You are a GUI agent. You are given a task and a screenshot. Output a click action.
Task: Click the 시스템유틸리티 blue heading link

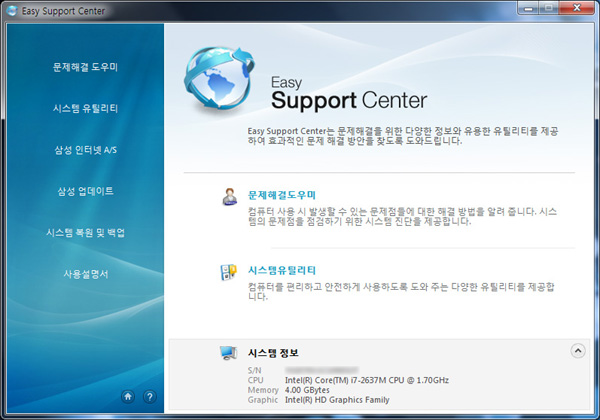[282, 270]
